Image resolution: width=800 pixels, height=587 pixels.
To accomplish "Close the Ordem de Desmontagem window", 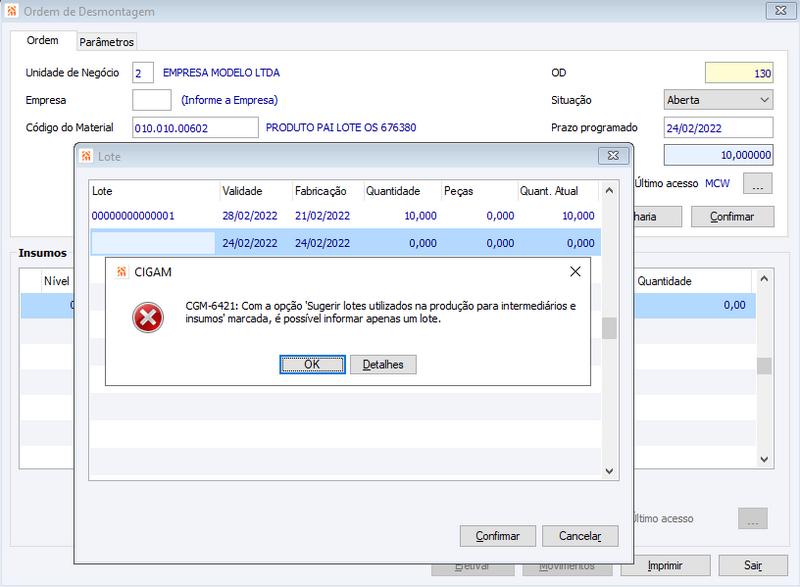I will (781, 11).
